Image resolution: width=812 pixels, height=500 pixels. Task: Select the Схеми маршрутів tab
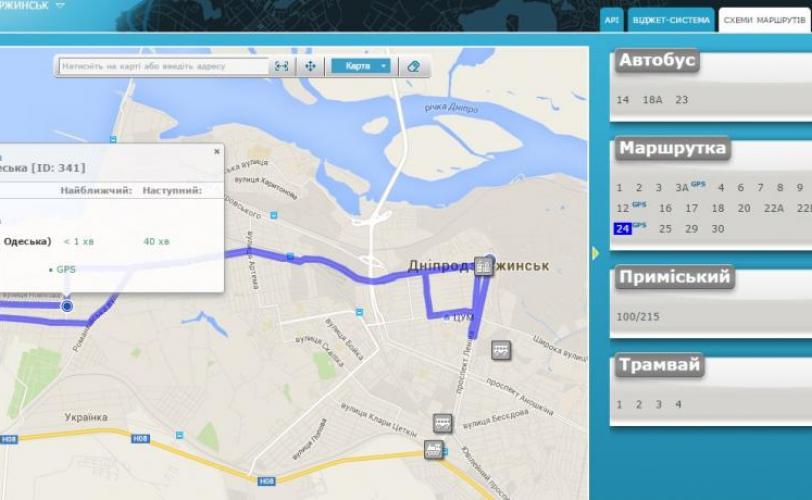pyautogui.click(x=764, y=20)
